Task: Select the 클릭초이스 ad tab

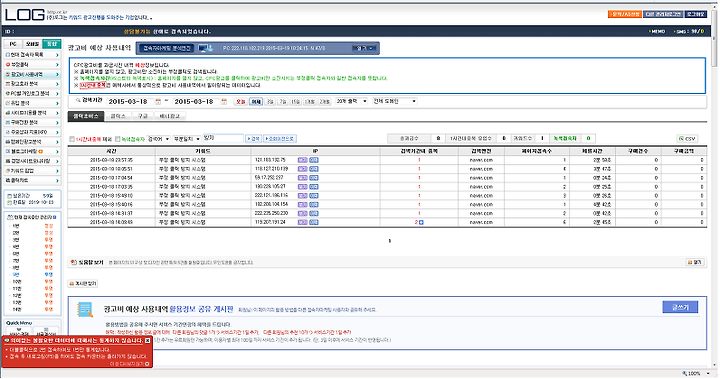Action: click(x=85, y=116)
